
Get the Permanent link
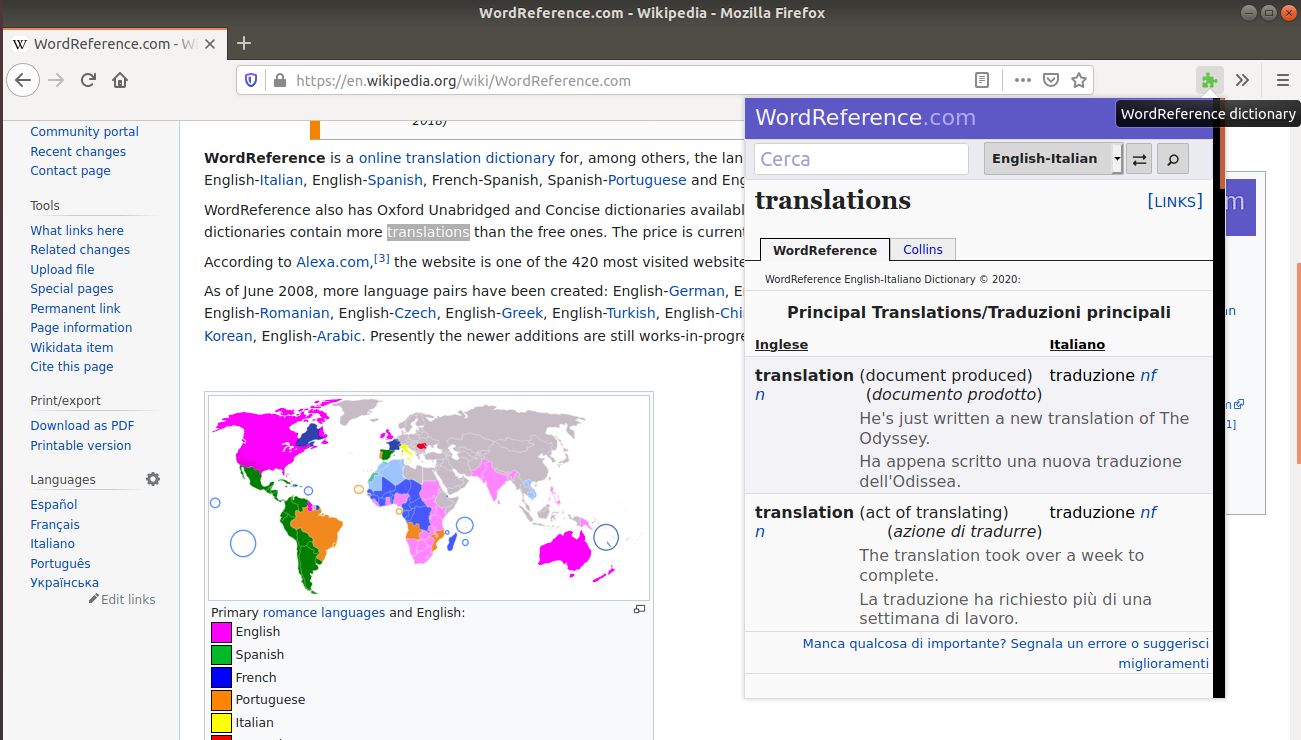click(75, 308)
